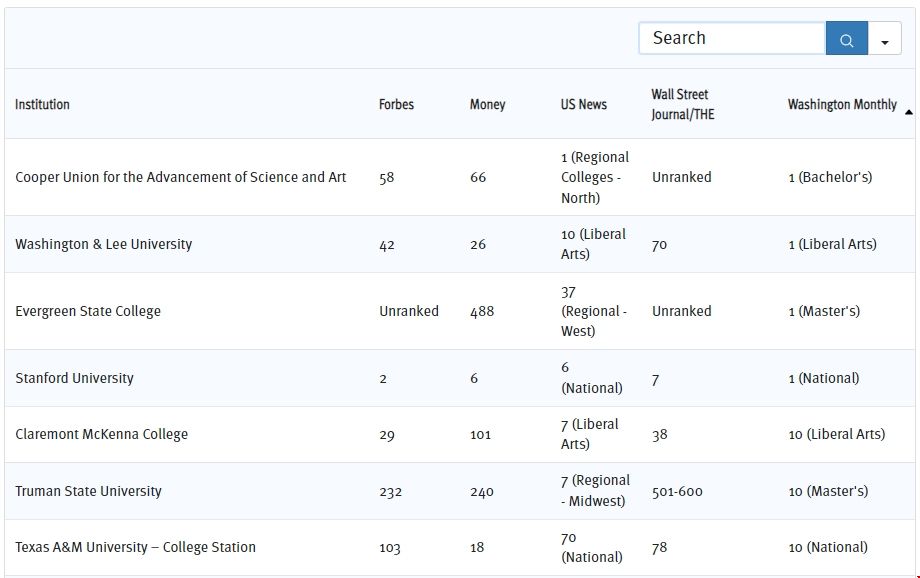The image size is (920, 578).
Task: Click Texas A&M University – College Station
Action: pyautogui.click(x=135, y=547)
